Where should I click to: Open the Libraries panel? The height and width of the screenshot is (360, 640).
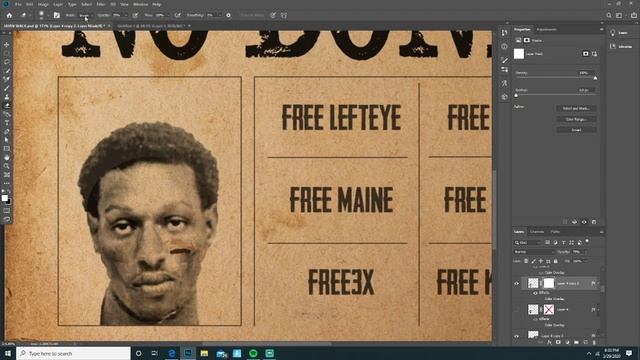620,47
